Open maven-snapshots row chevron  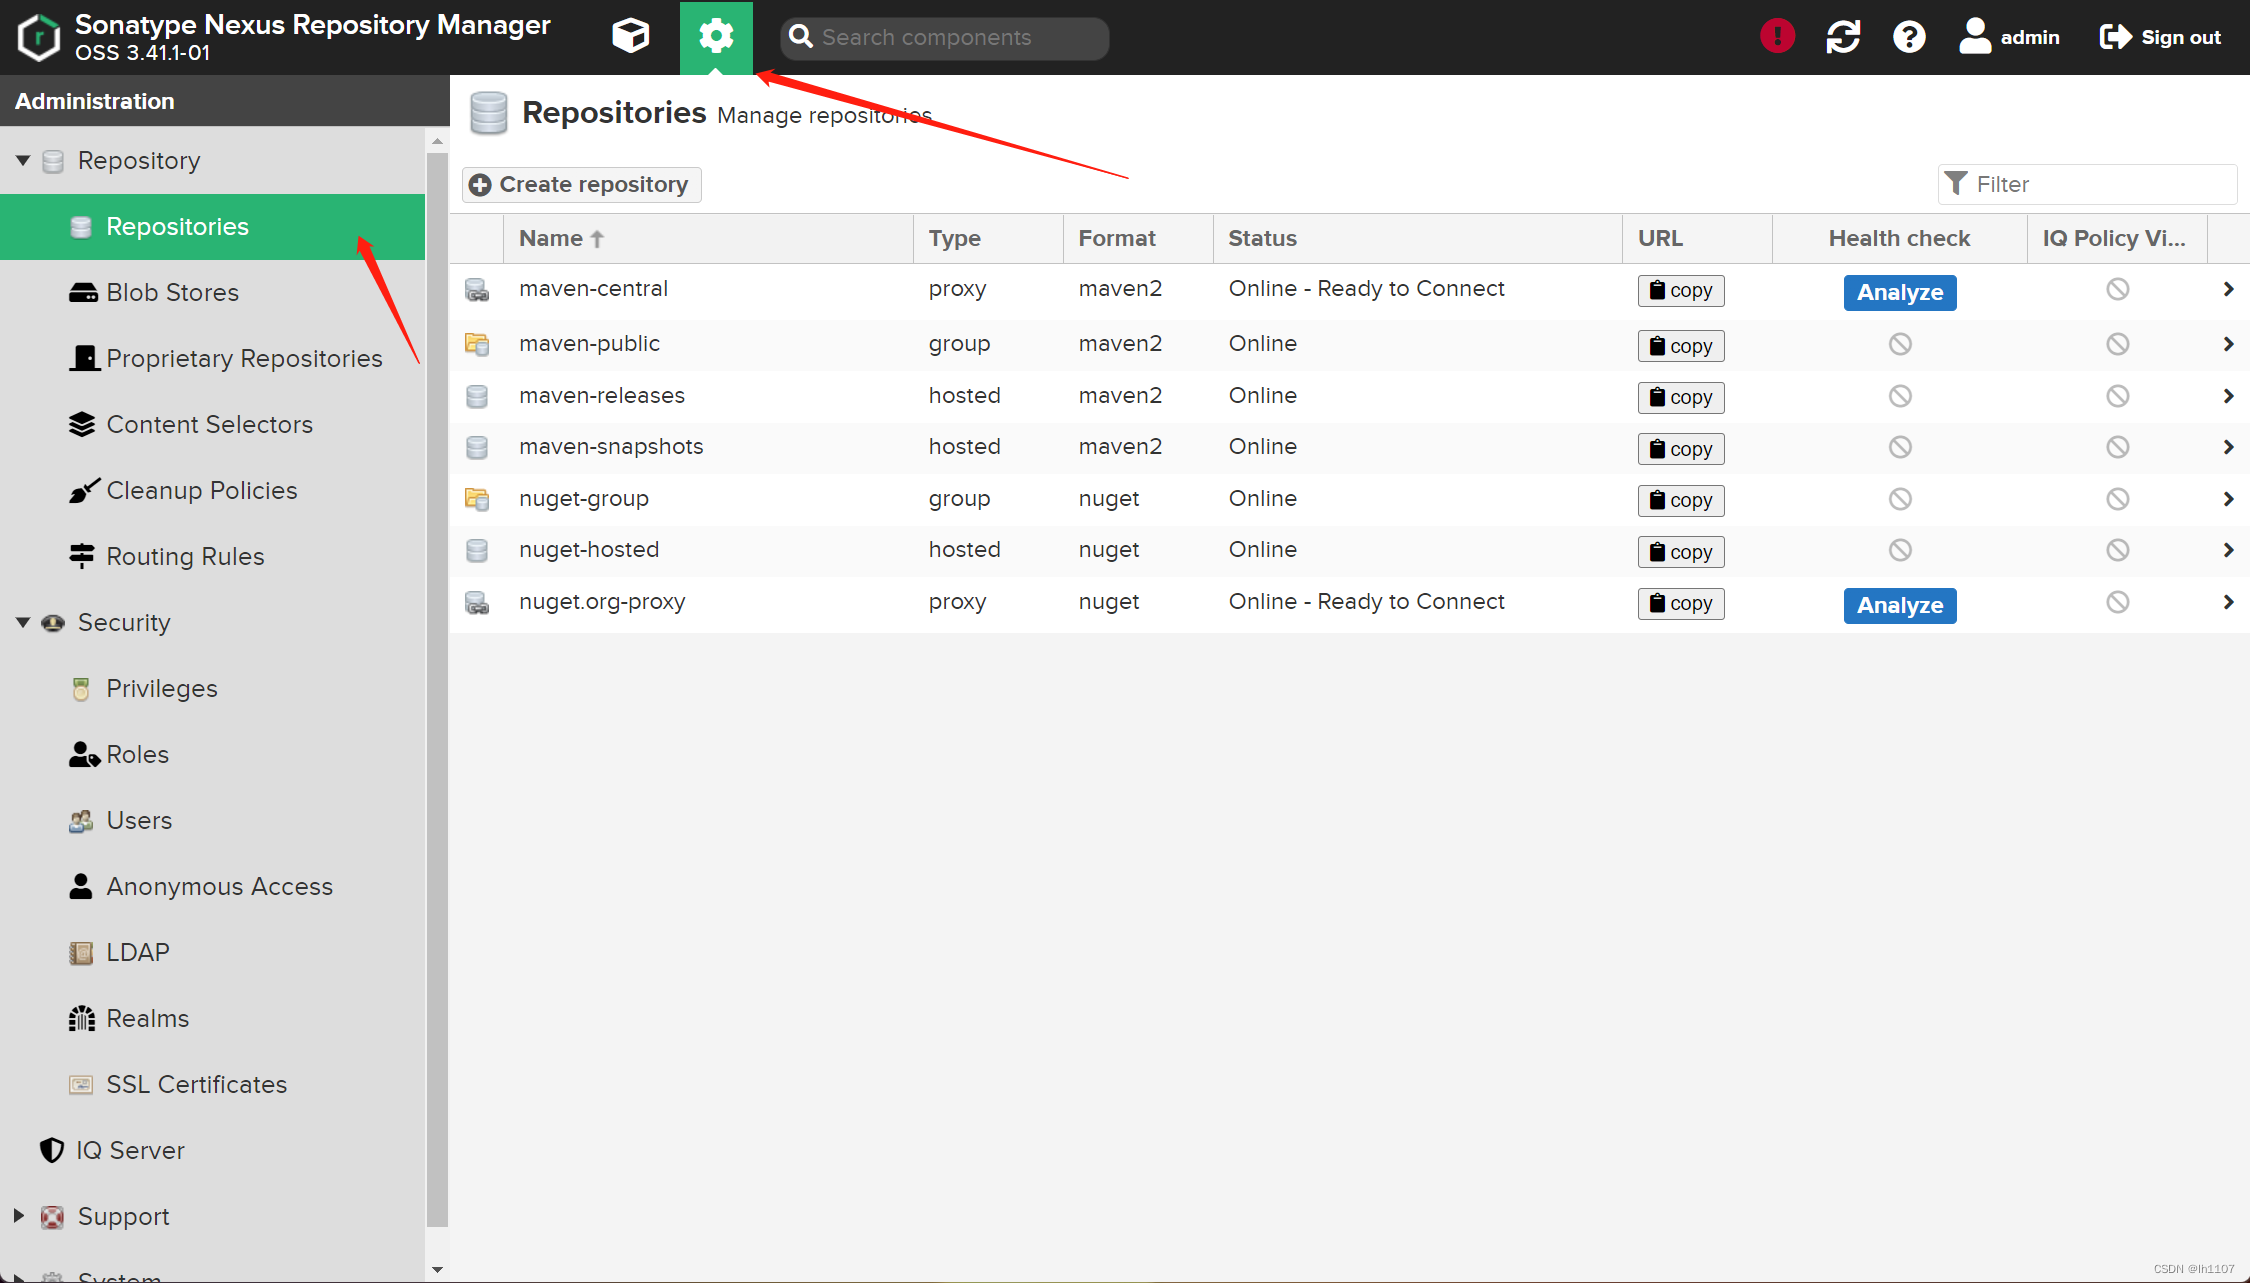point(2228,447)
